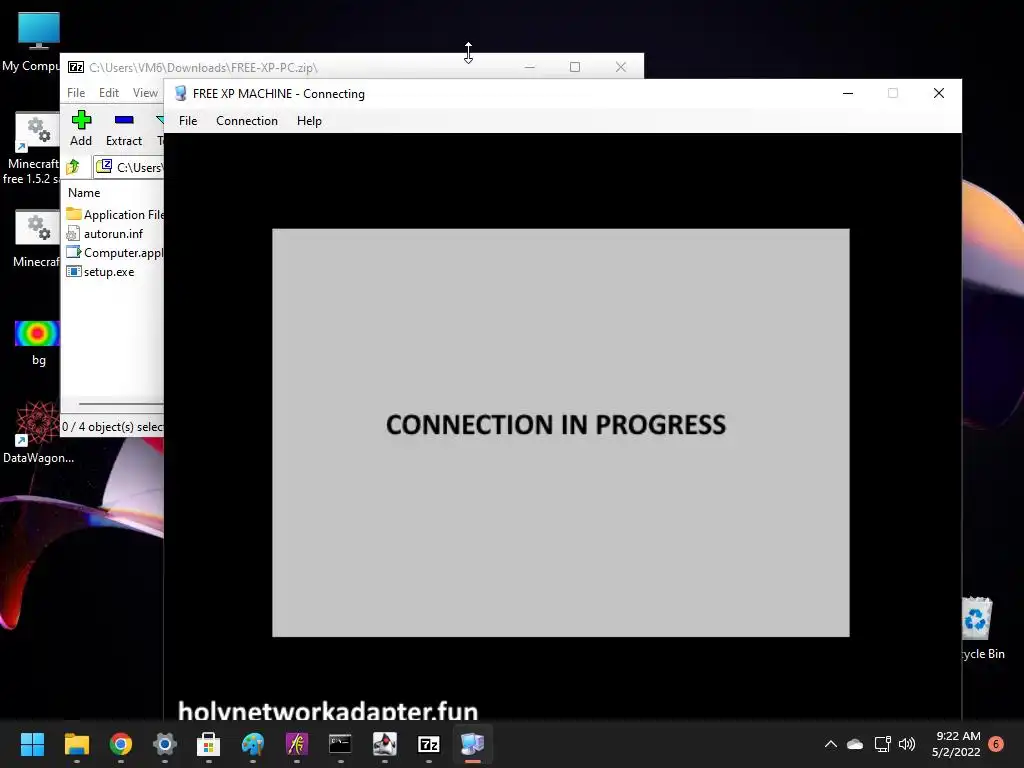Click the FREE XP MACHINE taskbar icon
Image resolution: width=1024 pixels, height=768 pixels.
472,744
